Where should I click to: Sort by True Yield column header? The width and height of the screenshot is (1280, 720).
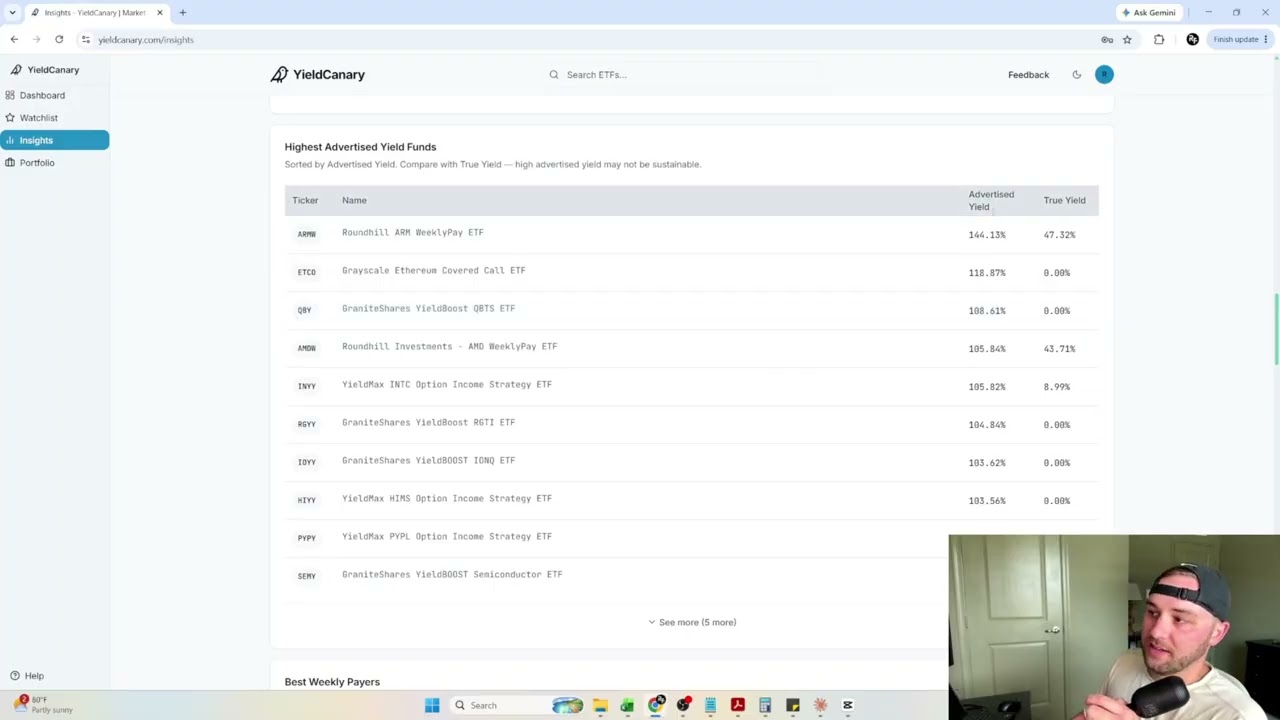(1064, 201)
